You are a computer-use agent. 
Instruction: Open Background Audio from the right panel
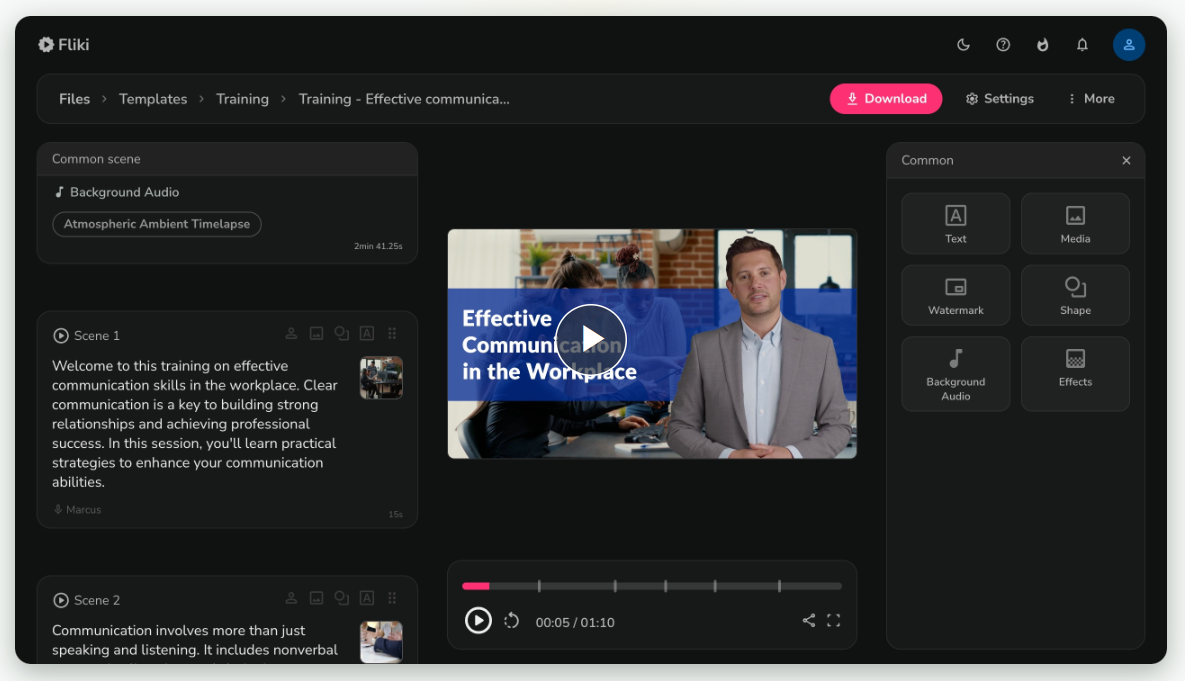click(955, 373)
